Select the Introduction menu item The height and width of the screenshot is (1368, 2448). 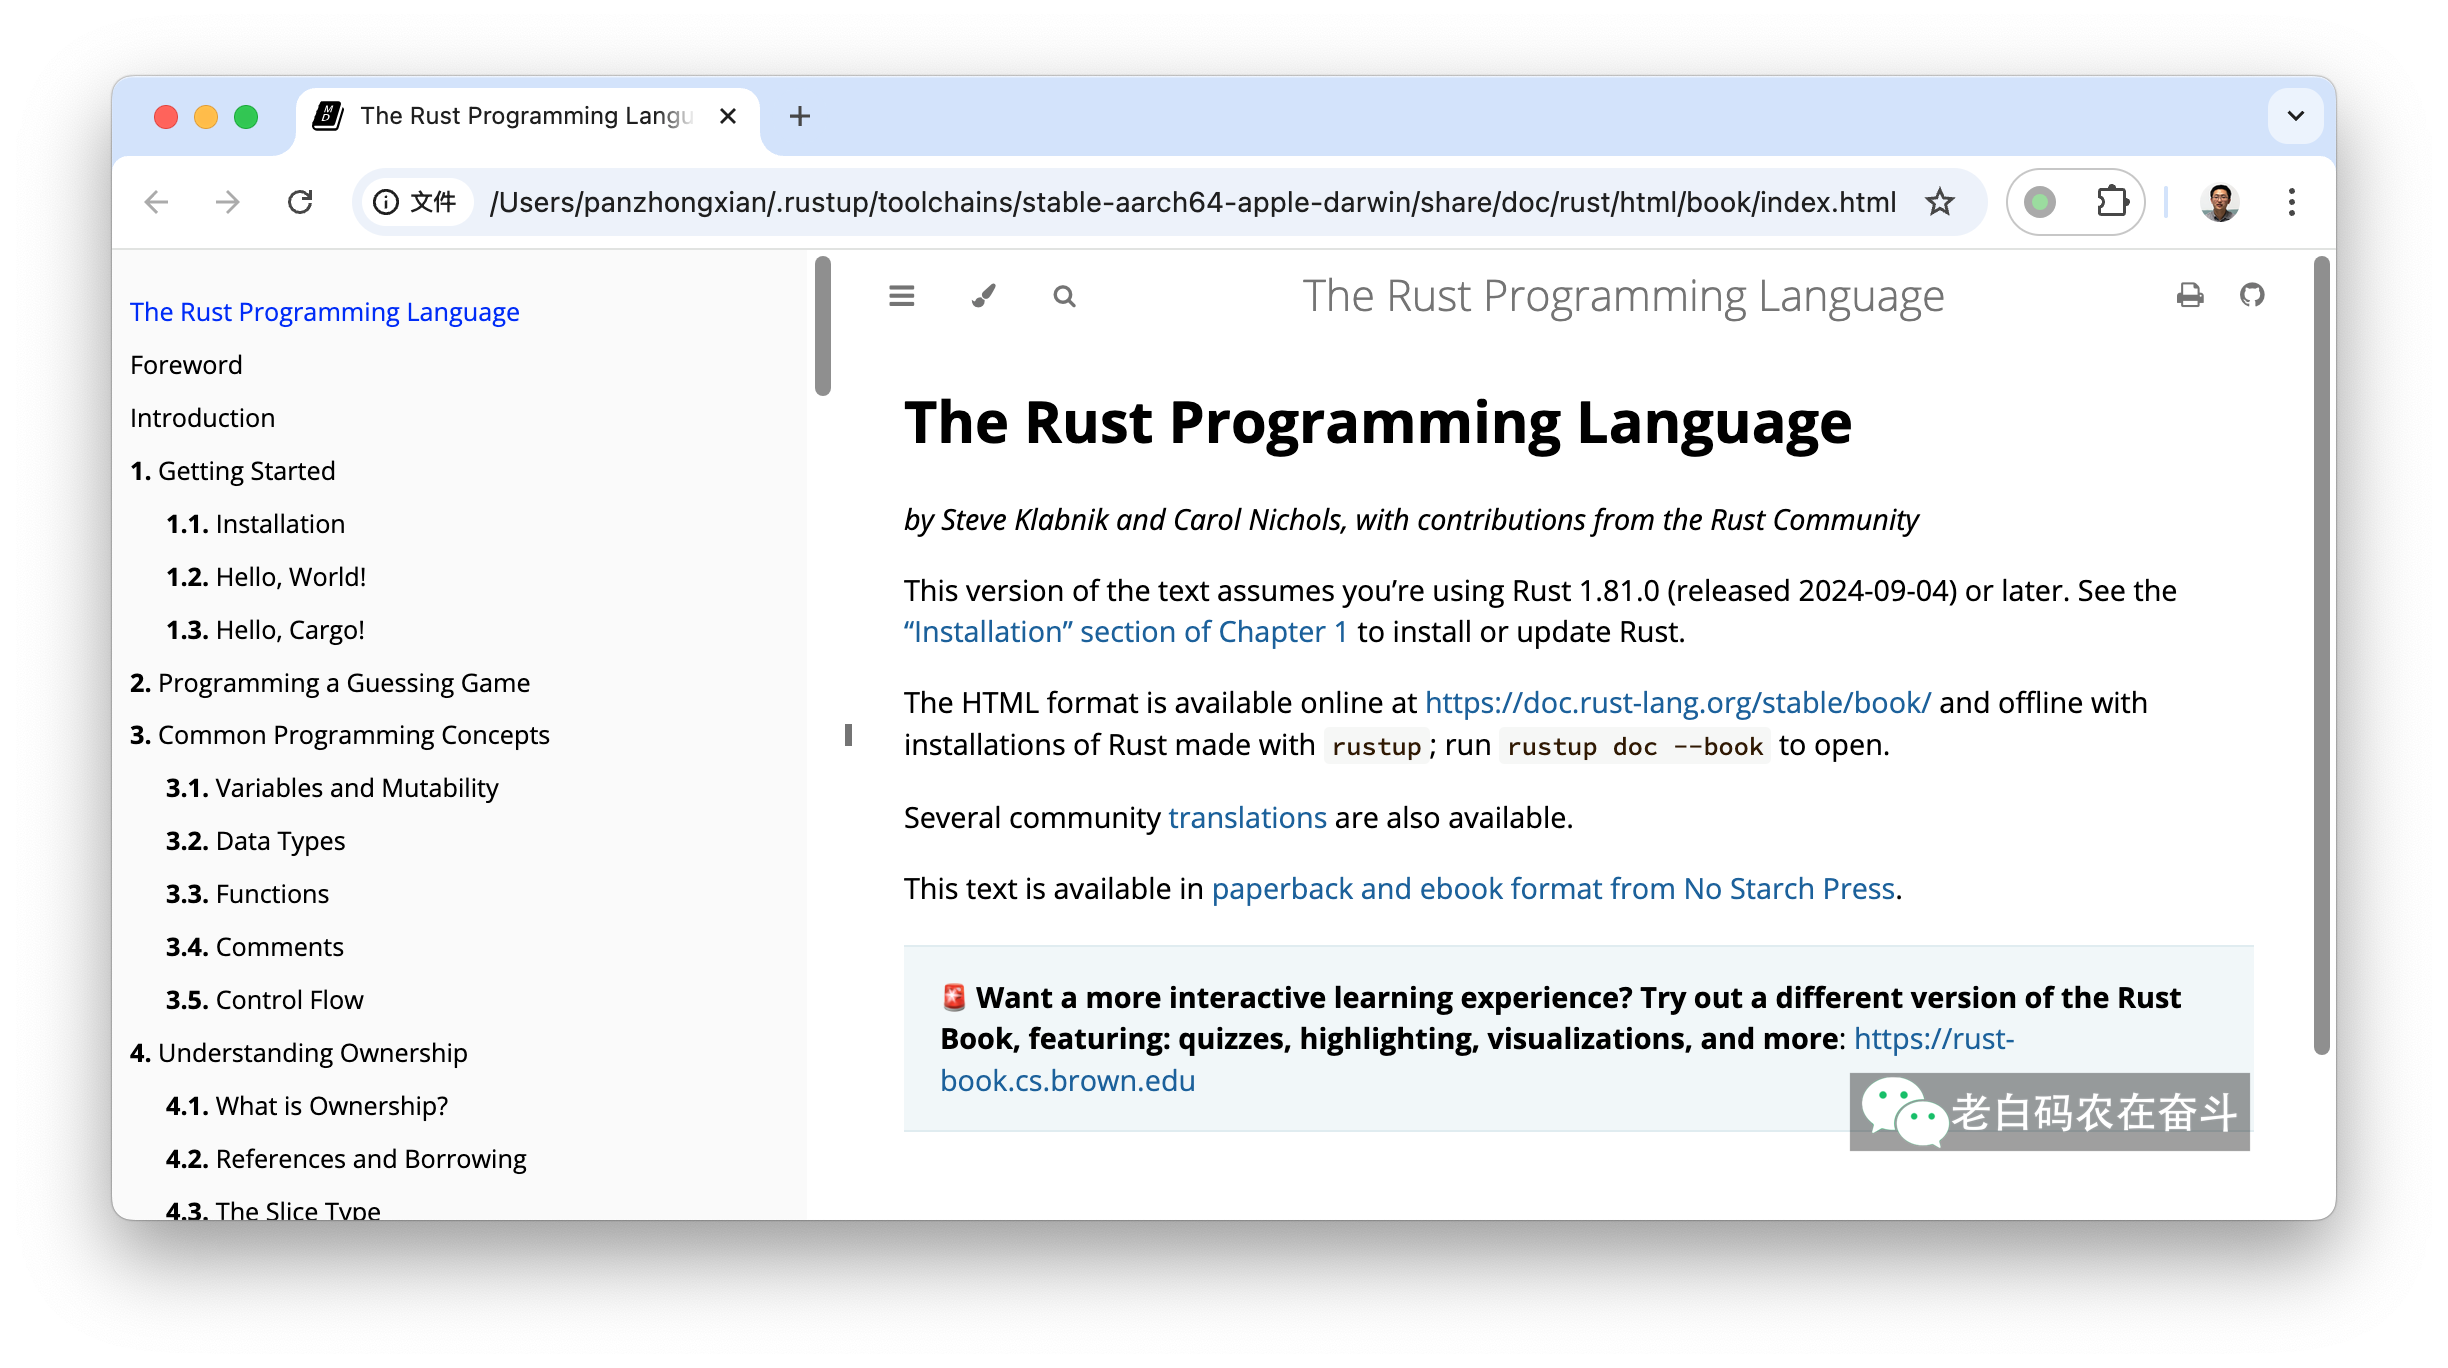203,417
